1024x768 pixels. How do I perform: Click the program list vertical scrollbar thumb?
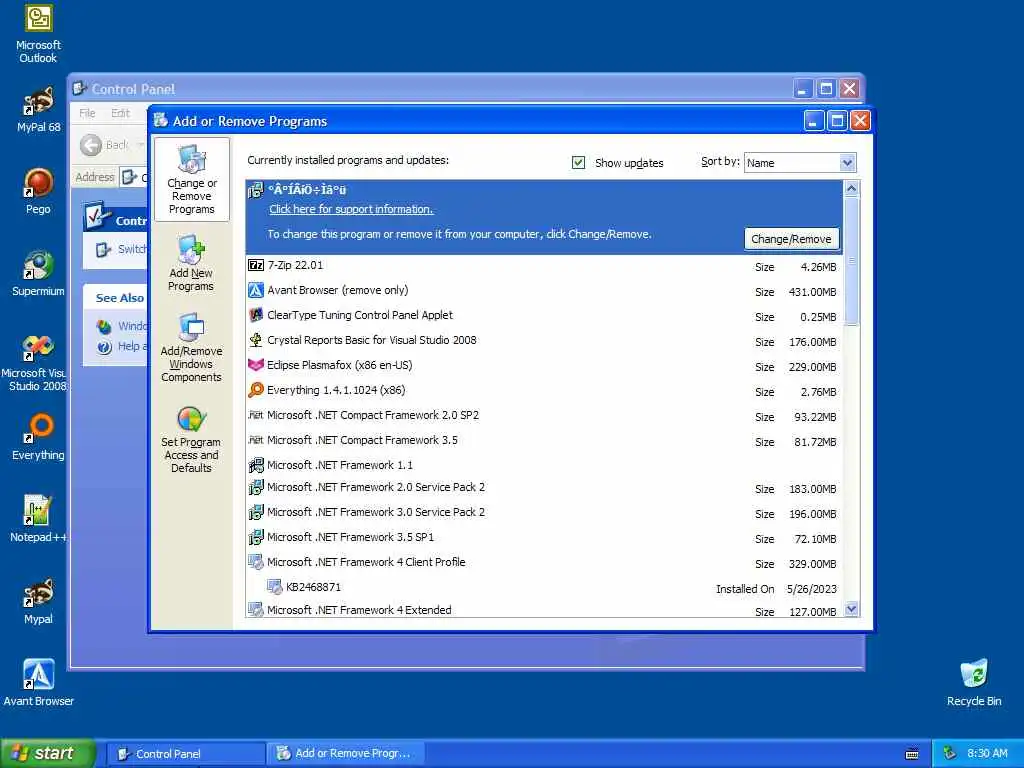click(851, 261)
